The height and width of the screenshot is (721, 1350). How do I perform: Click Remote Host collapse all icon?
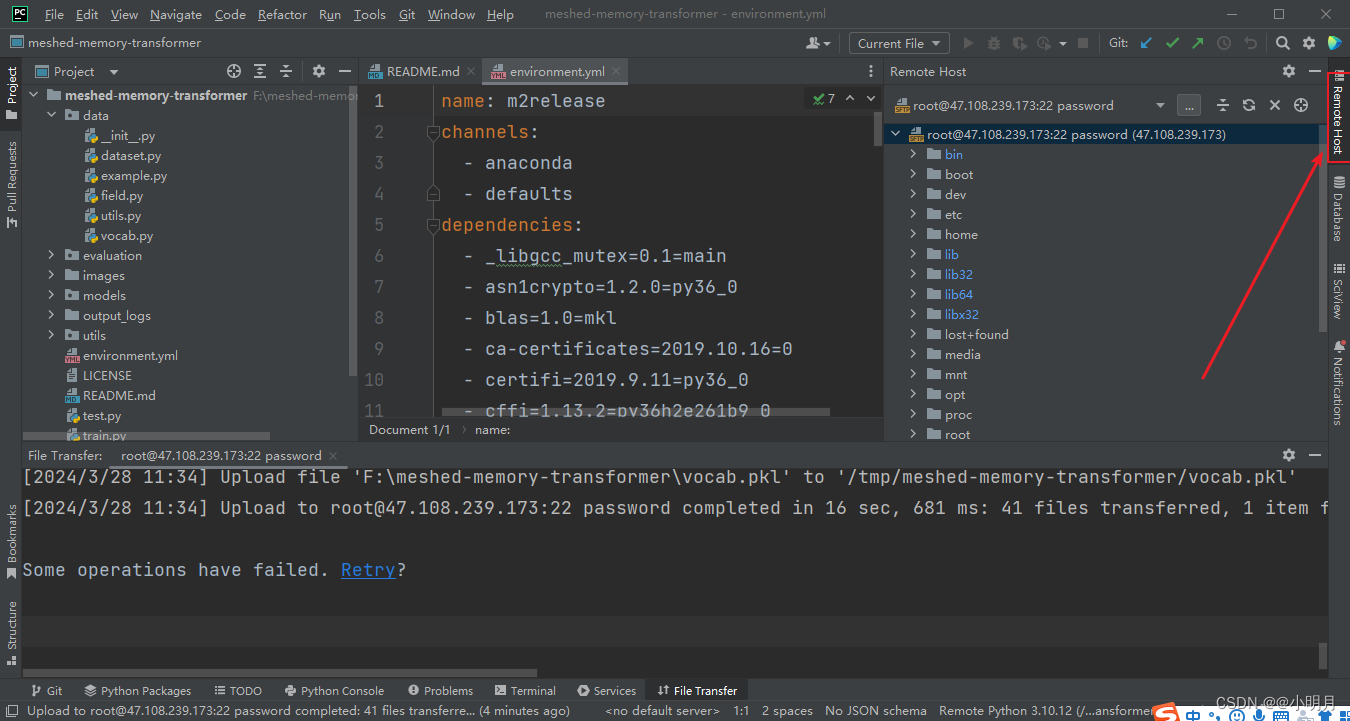tap(1222, 105)
